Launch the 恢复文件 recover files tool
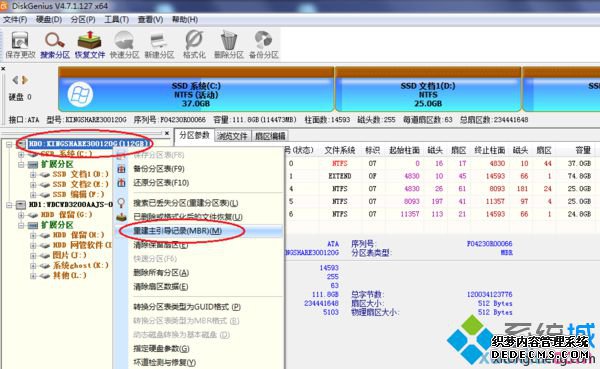600x369 pixels. point(90,45)
